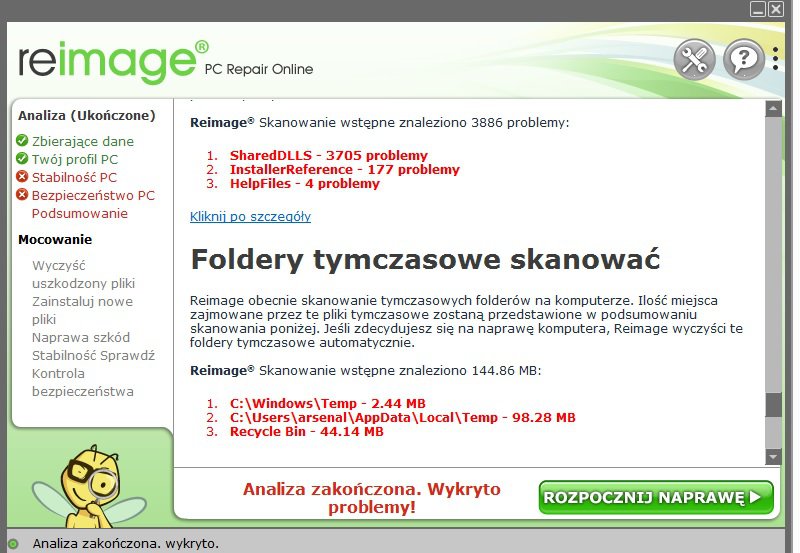Click red X icon beside Bezpieczeństwo PC

22,194
